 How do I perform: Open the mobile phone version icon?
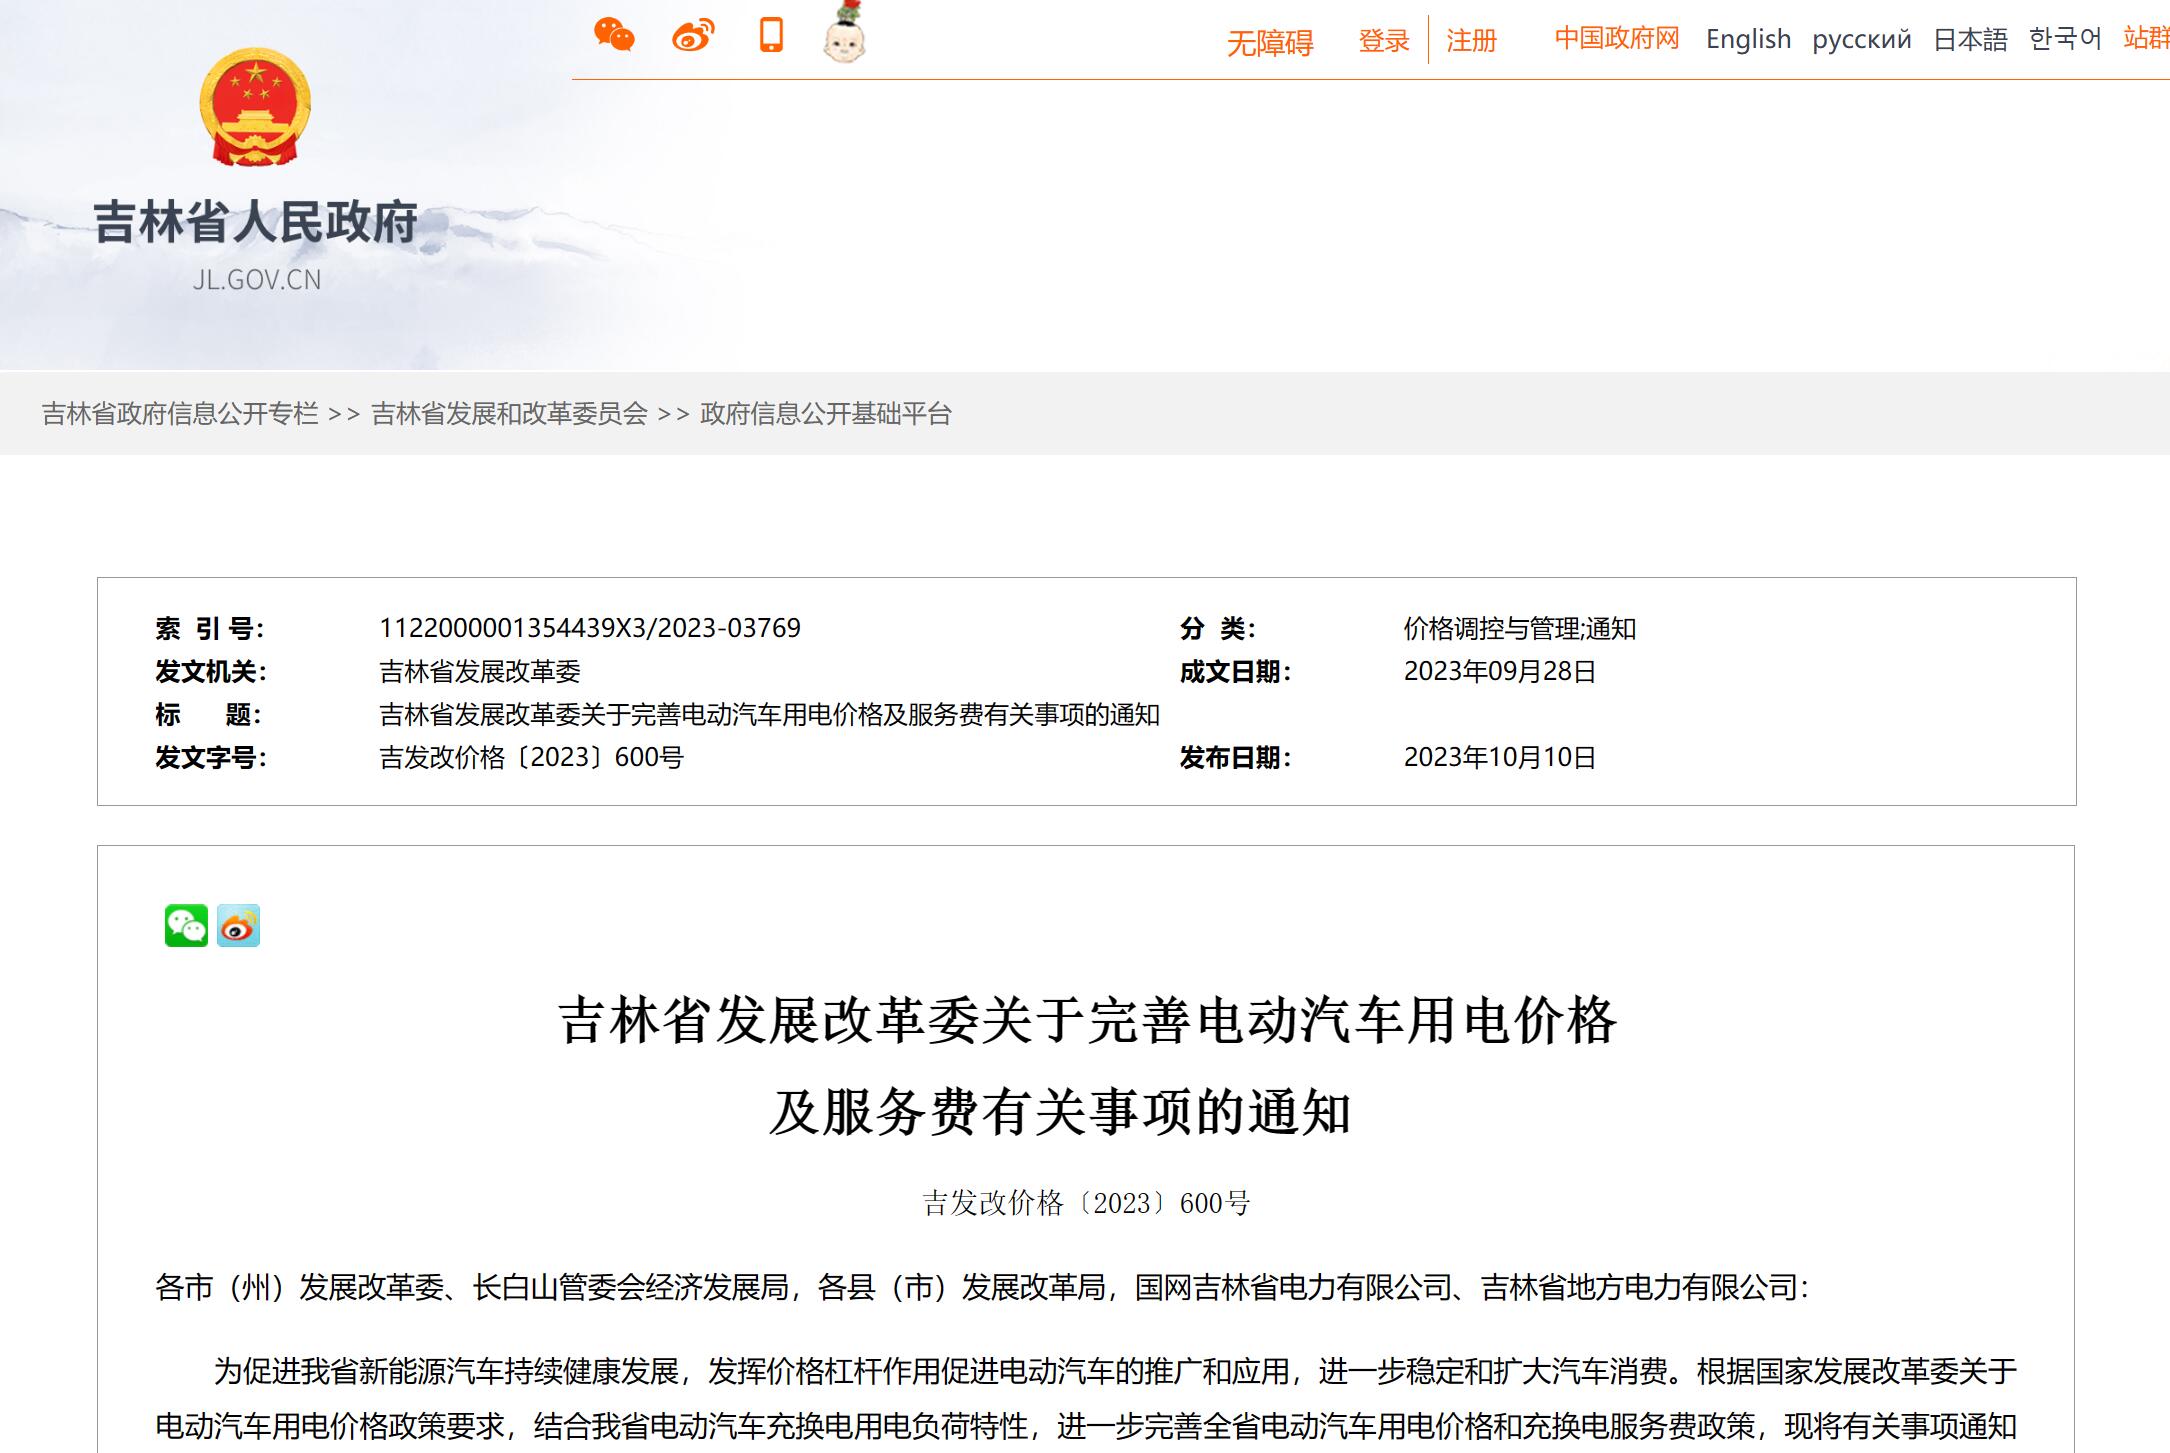(x=771, y=35)
